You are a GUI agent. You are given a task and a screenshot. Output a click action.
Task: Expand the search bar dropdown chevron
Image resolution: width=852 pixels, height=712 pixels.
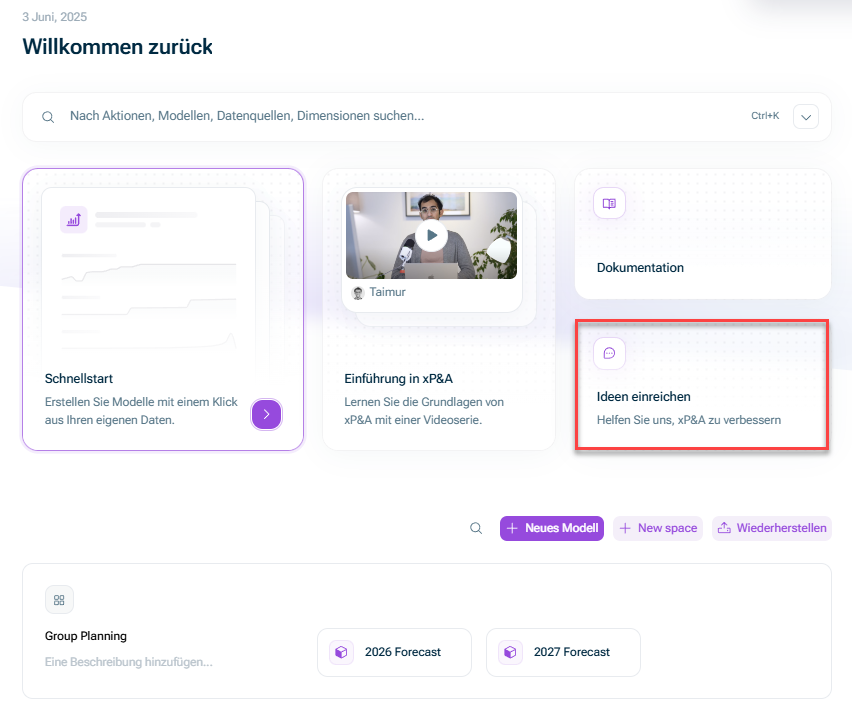click(806, 116)
